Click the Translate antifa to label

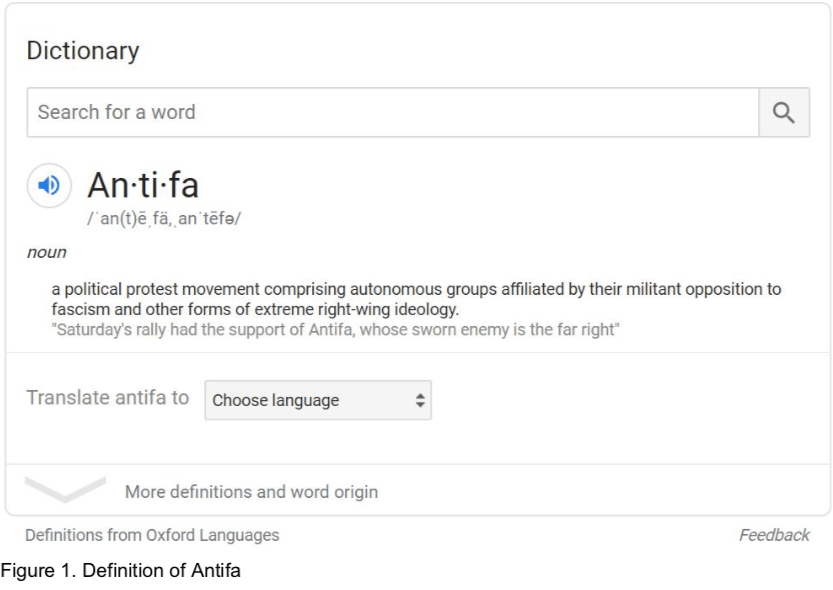pyautogui.click(x=107, y=398)
